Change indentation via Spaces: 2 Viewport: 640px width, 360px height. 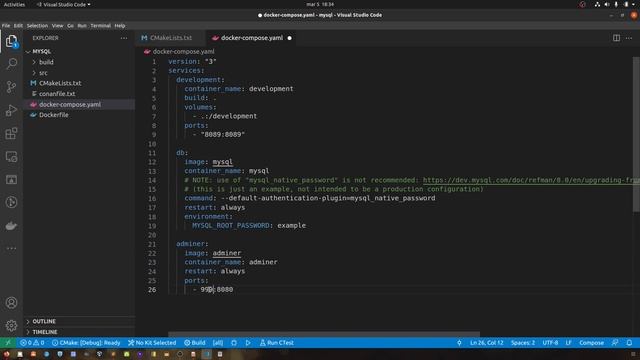(523, 342)
